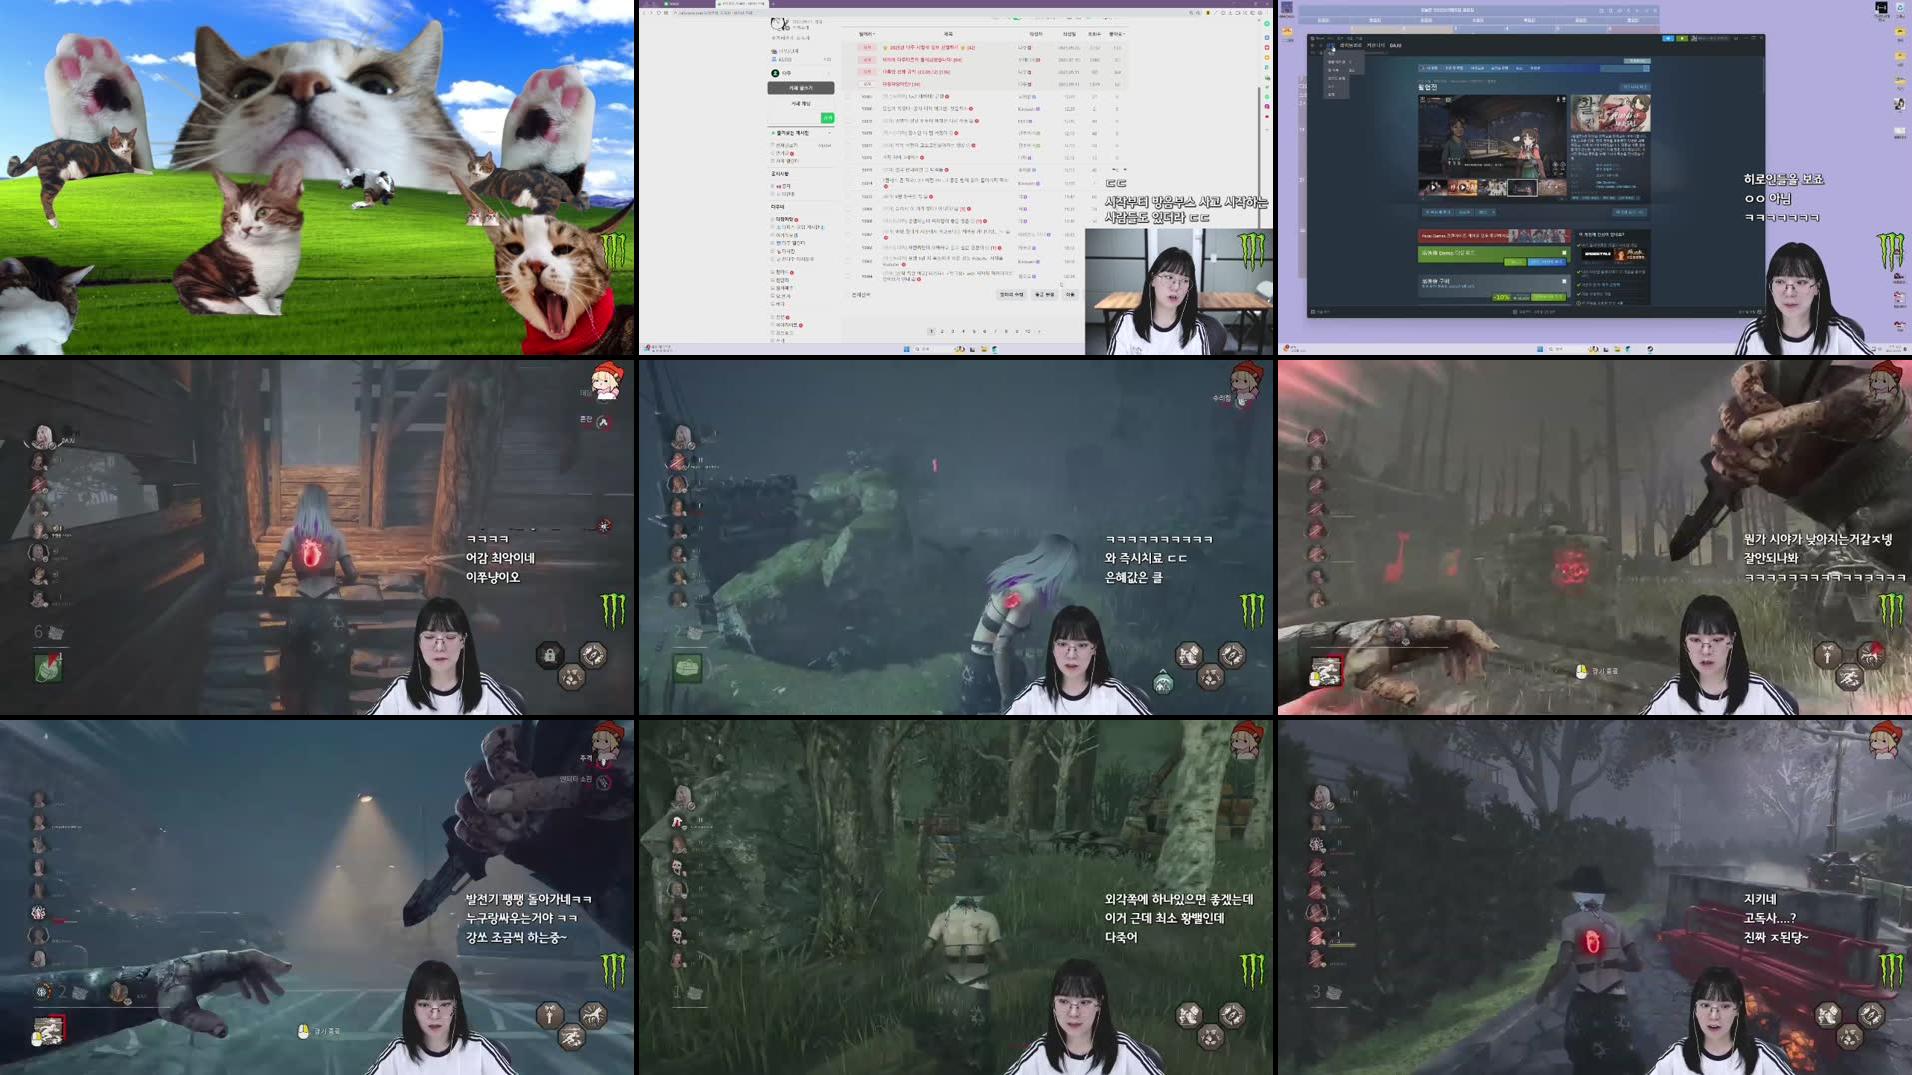
Task: Click the green add to cart button on Steam
Action: pyautogui.click(x=1547, y=297)
